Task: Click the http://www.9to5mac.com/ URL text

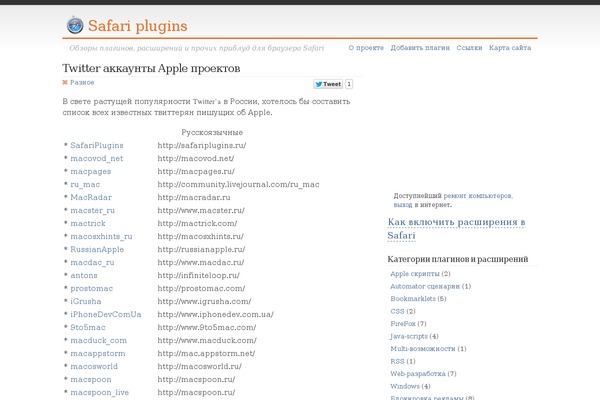Action: point(207,328)
